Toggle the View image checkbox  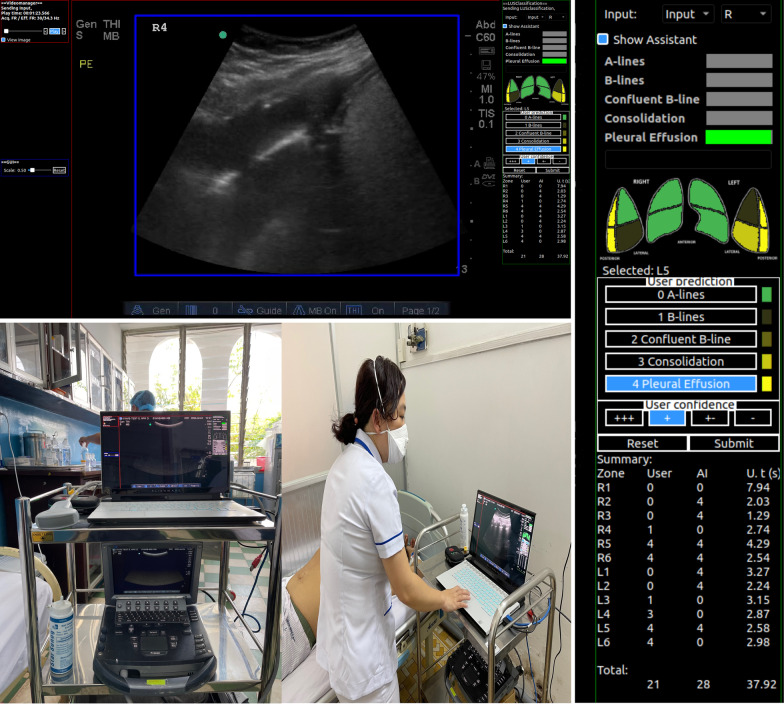coord(4,40)
